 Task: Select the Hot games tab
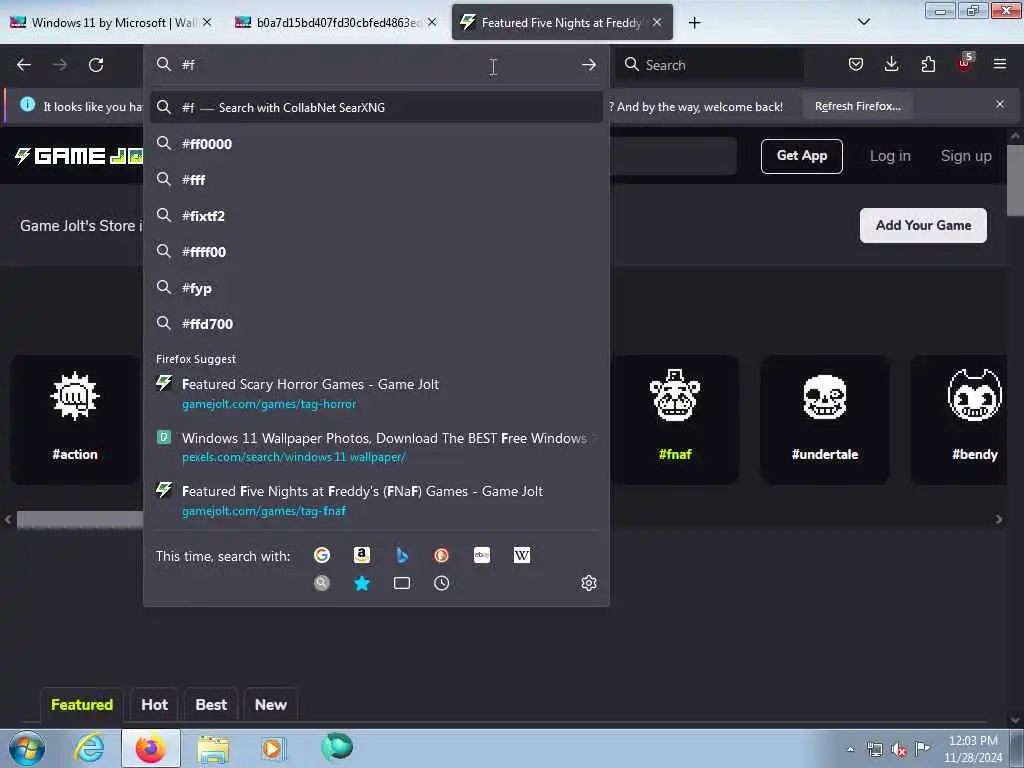click(154, 705)
